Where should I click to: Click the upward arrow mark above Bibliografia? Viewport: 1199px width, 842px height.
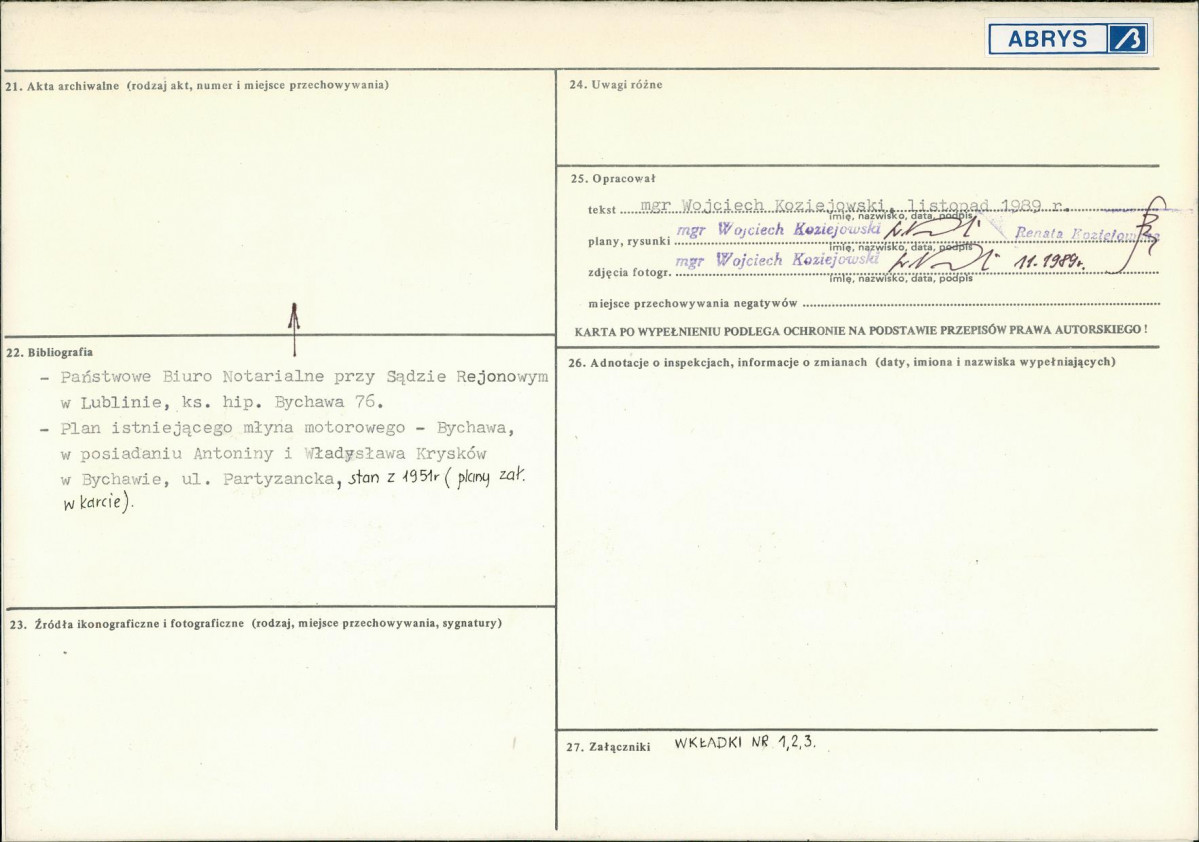click(294, 329)
